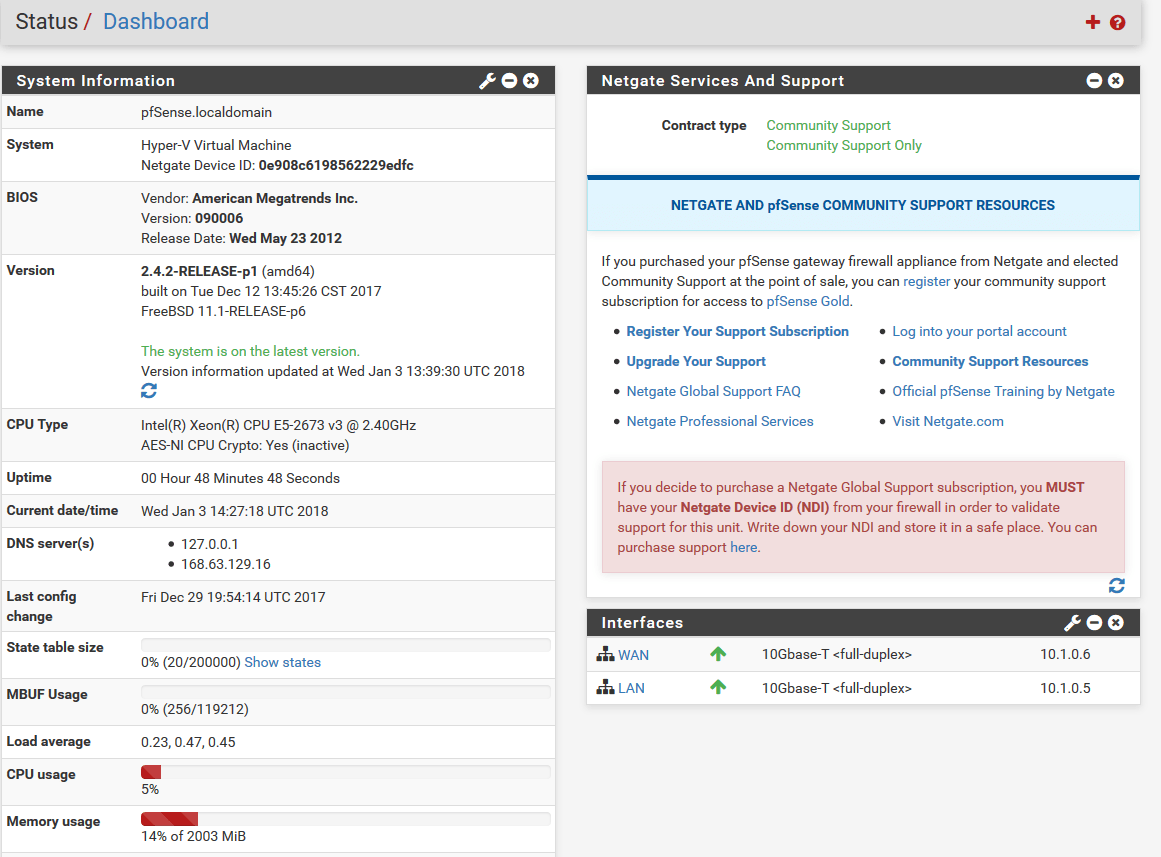The image size is (1161, 857).
Task: Close Netgate Services And Support widget
Action: (1116, 81)
